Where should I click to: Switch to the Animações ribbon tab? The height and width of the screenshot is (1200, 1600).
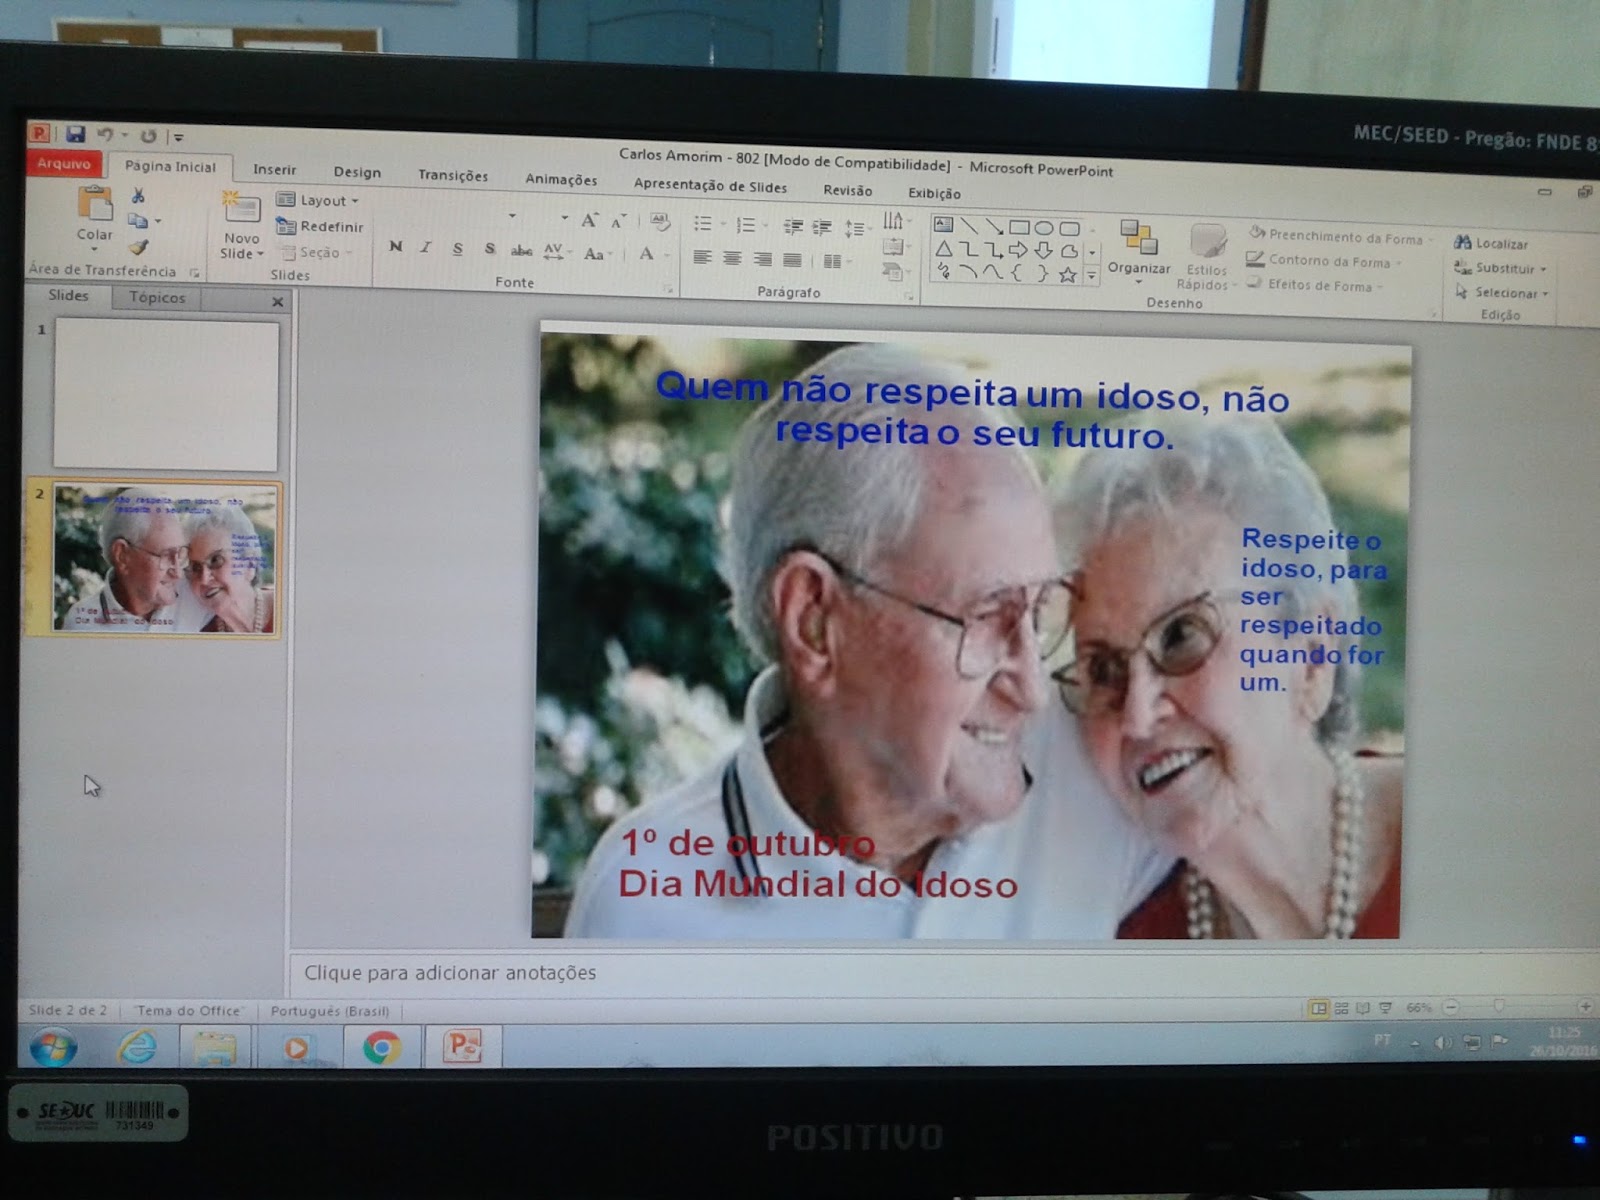(x=561, y=179)
